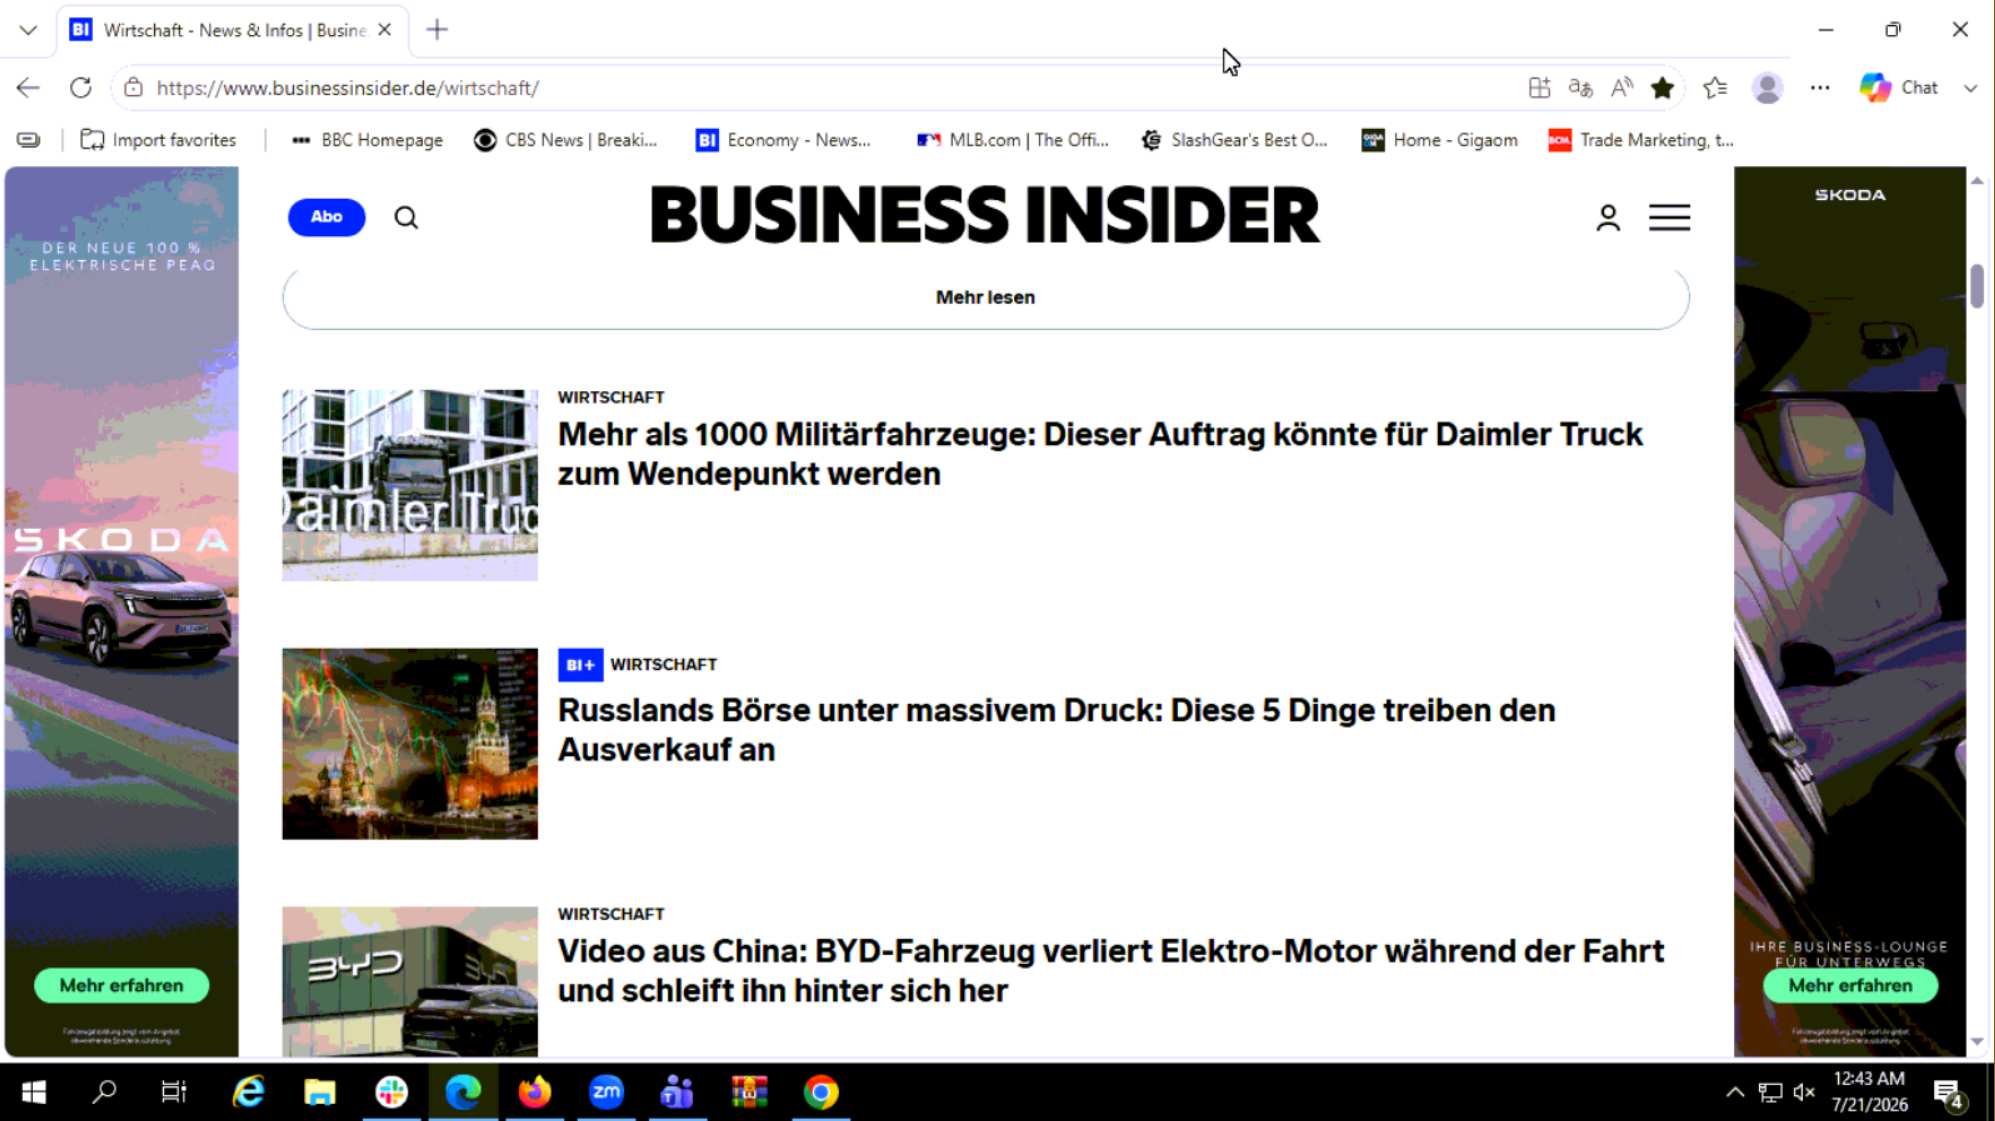Toggle the favorite star for this page
Screen dimensions: 1995x1121
(1663, 88)
